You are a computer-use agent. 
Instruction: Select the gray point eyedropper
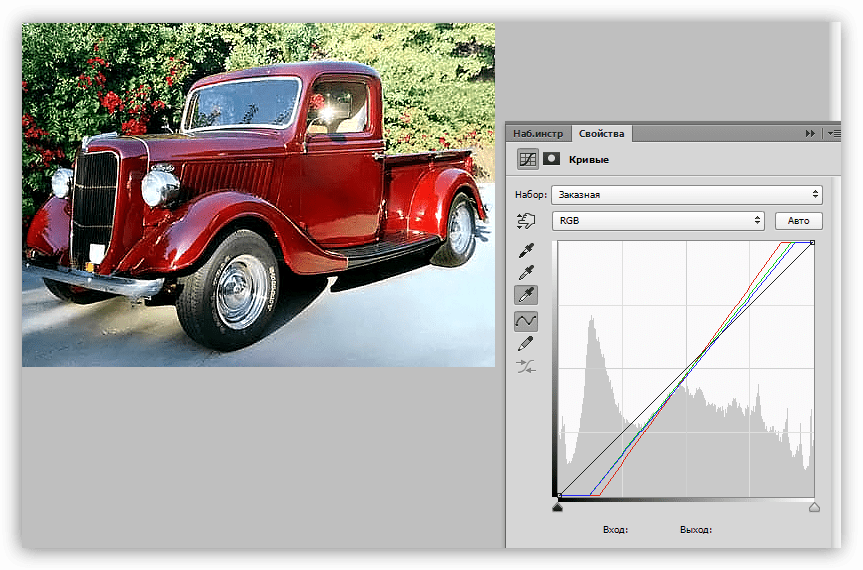pyautogui.click(x=525, y=272)
